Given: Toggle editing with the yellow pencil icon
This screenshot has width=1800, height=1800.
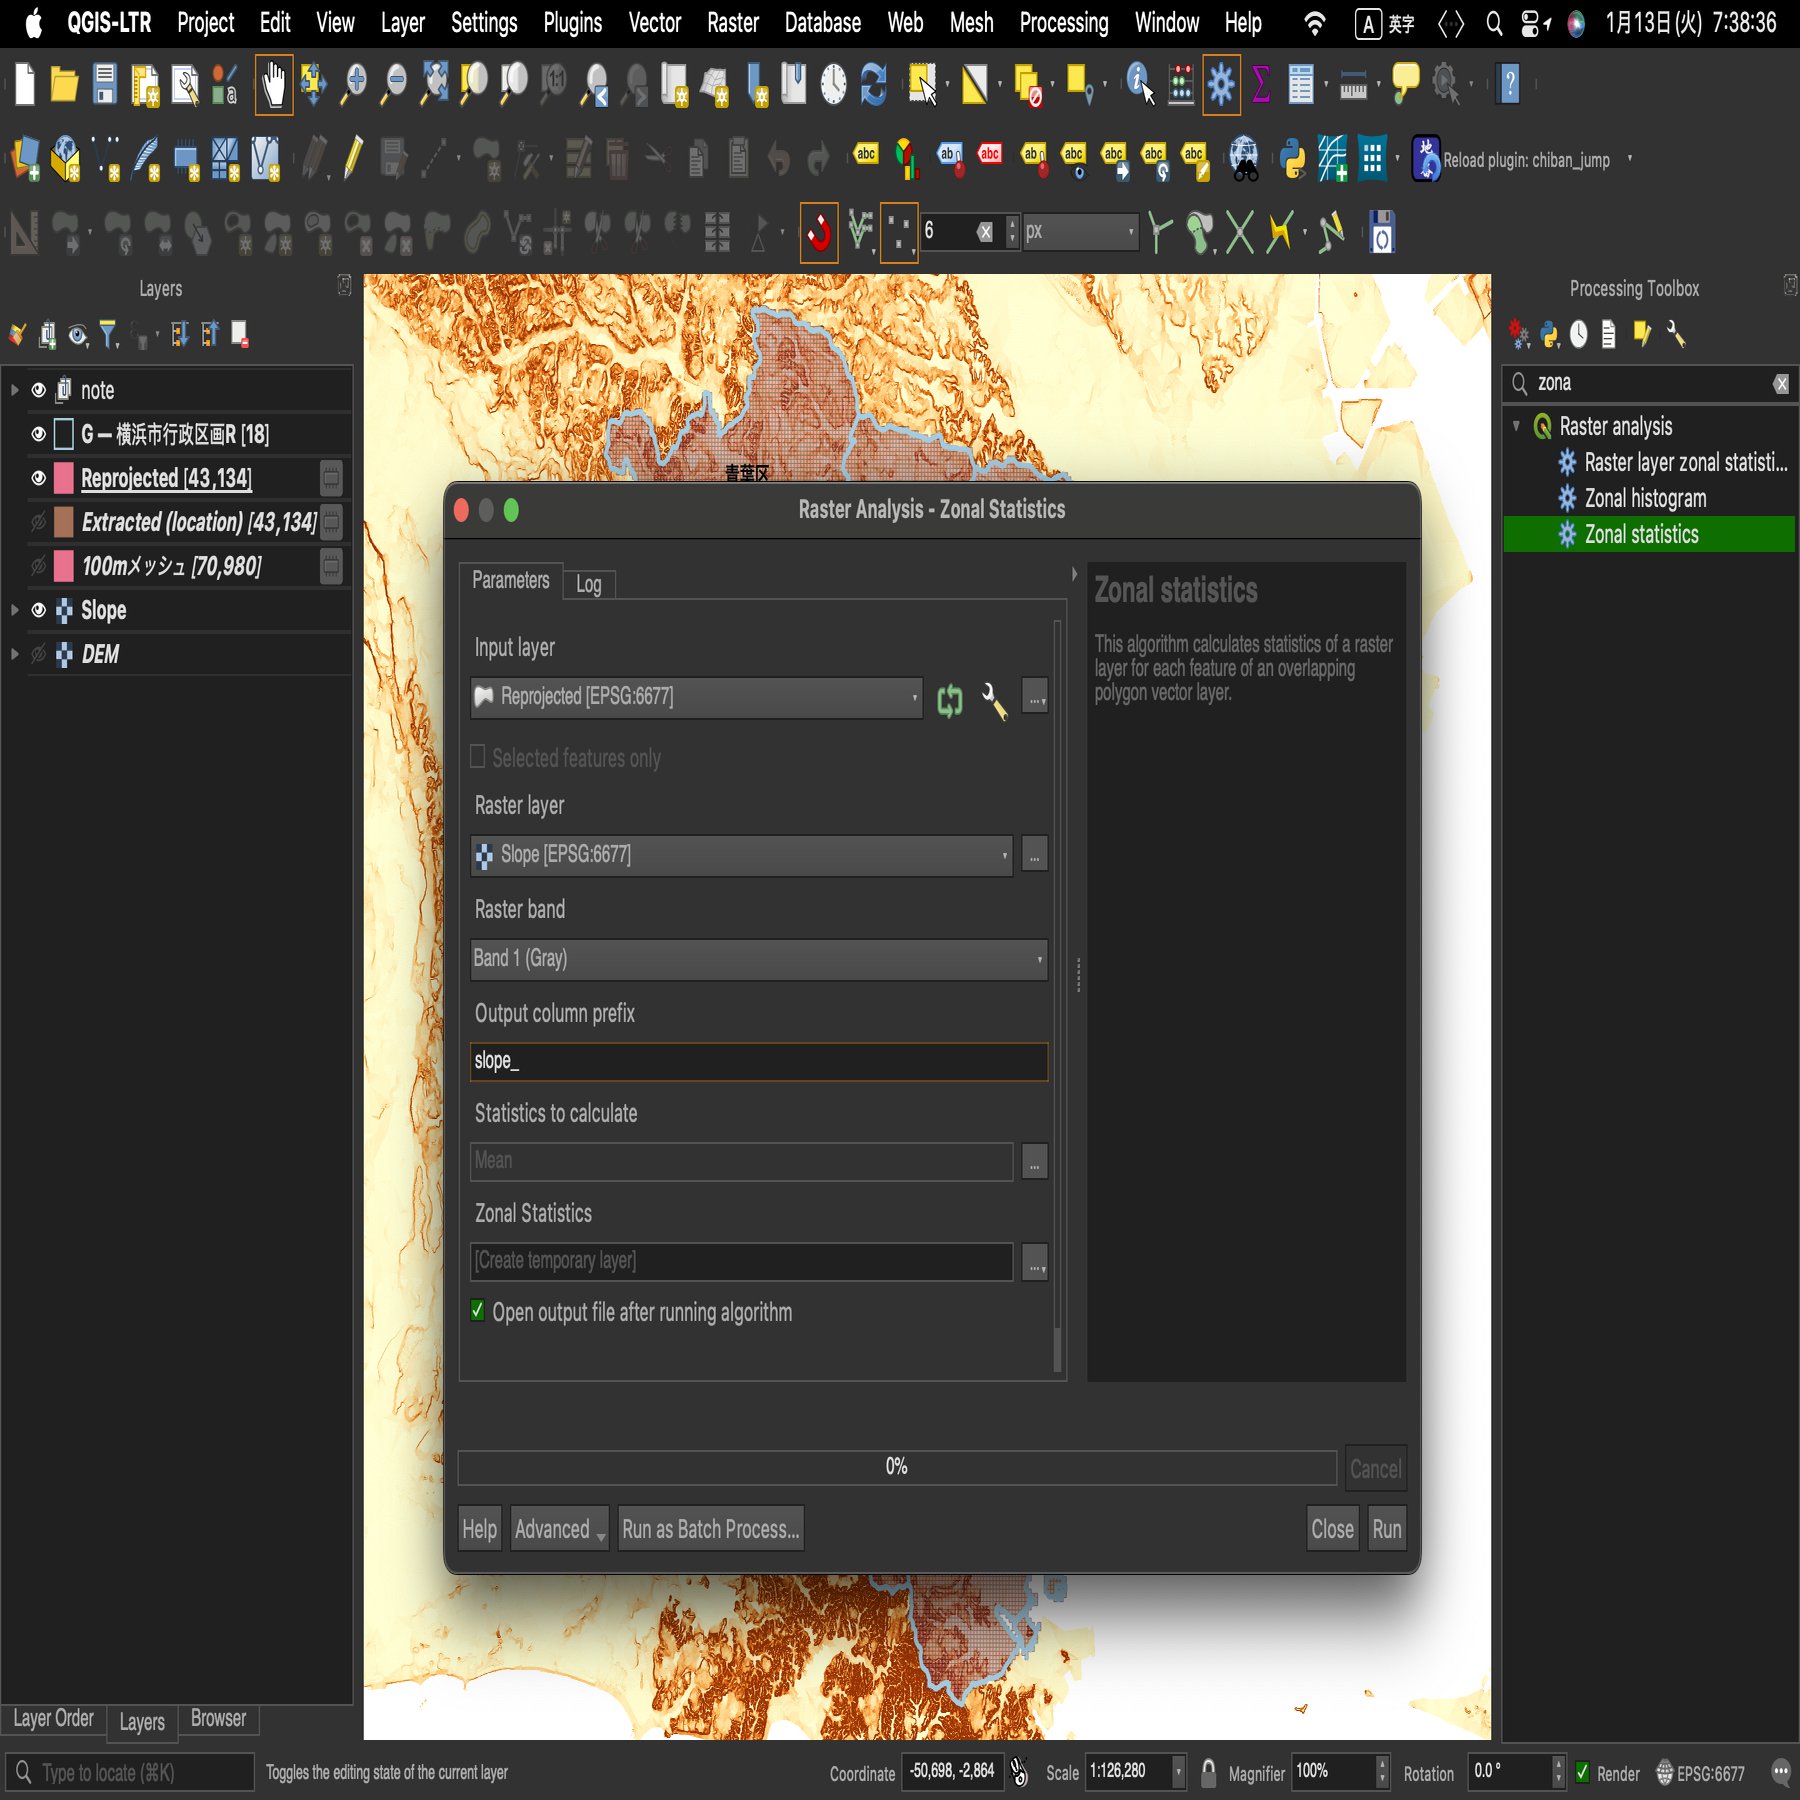Looking at the screenshot, I should tap(352, 158).
